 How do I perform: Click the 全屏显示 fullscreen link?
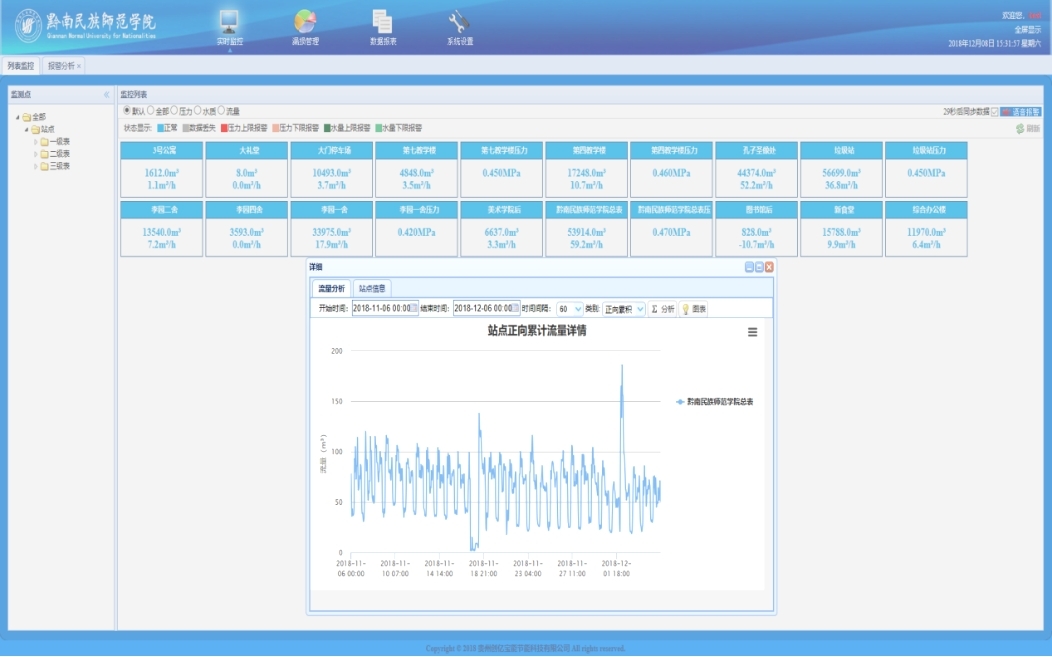(1027, 30)
